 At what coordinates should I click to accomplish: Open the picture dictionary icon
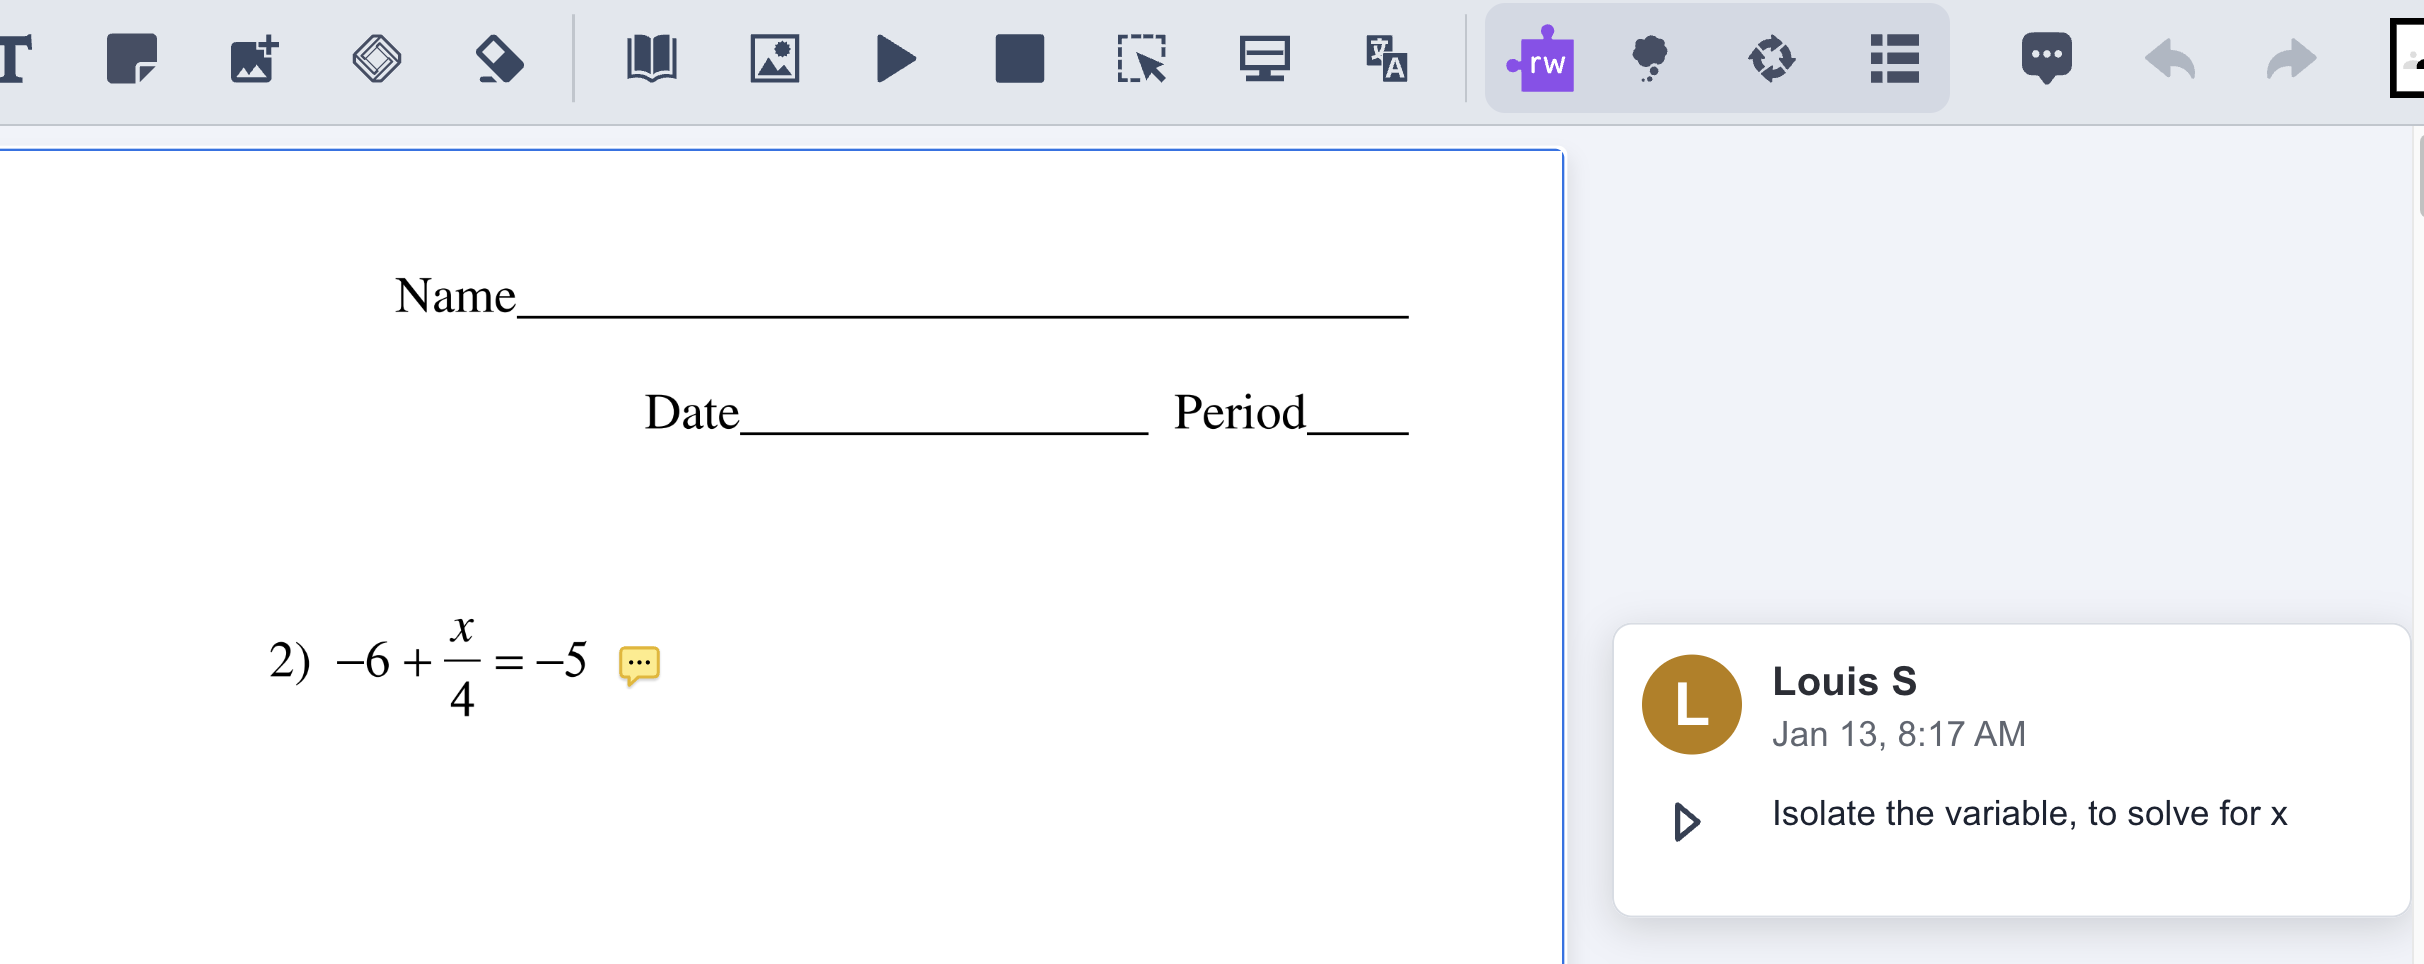click(775, 59)
